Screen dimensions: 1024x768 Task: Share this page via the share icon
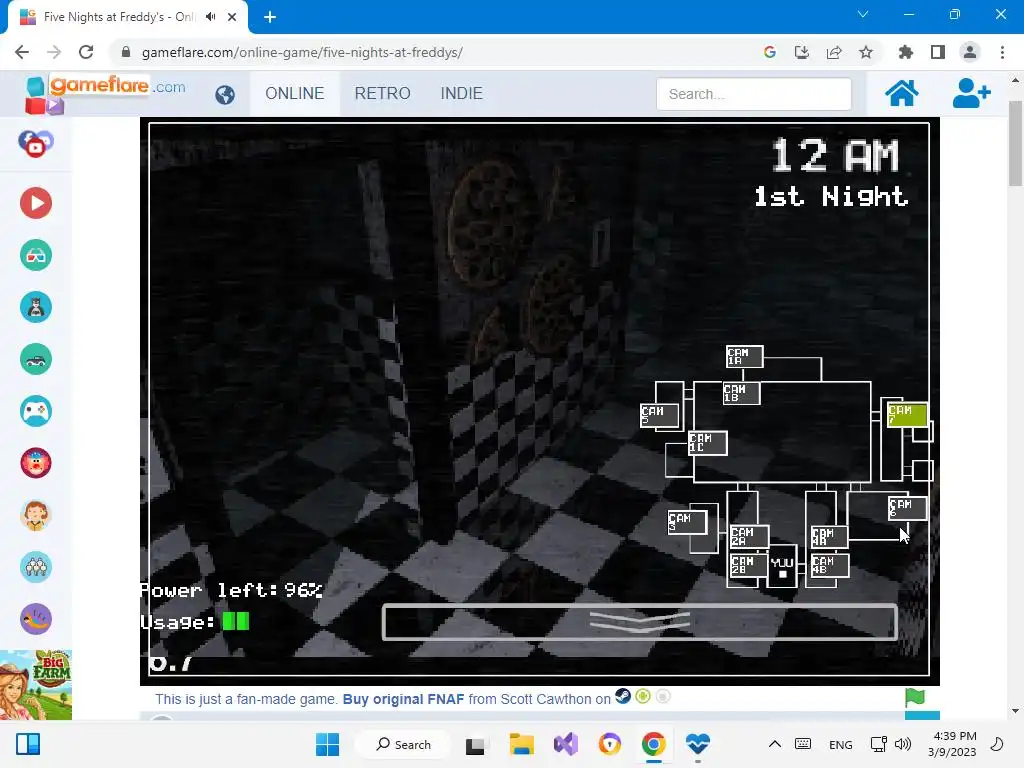[x=833, y=52]
